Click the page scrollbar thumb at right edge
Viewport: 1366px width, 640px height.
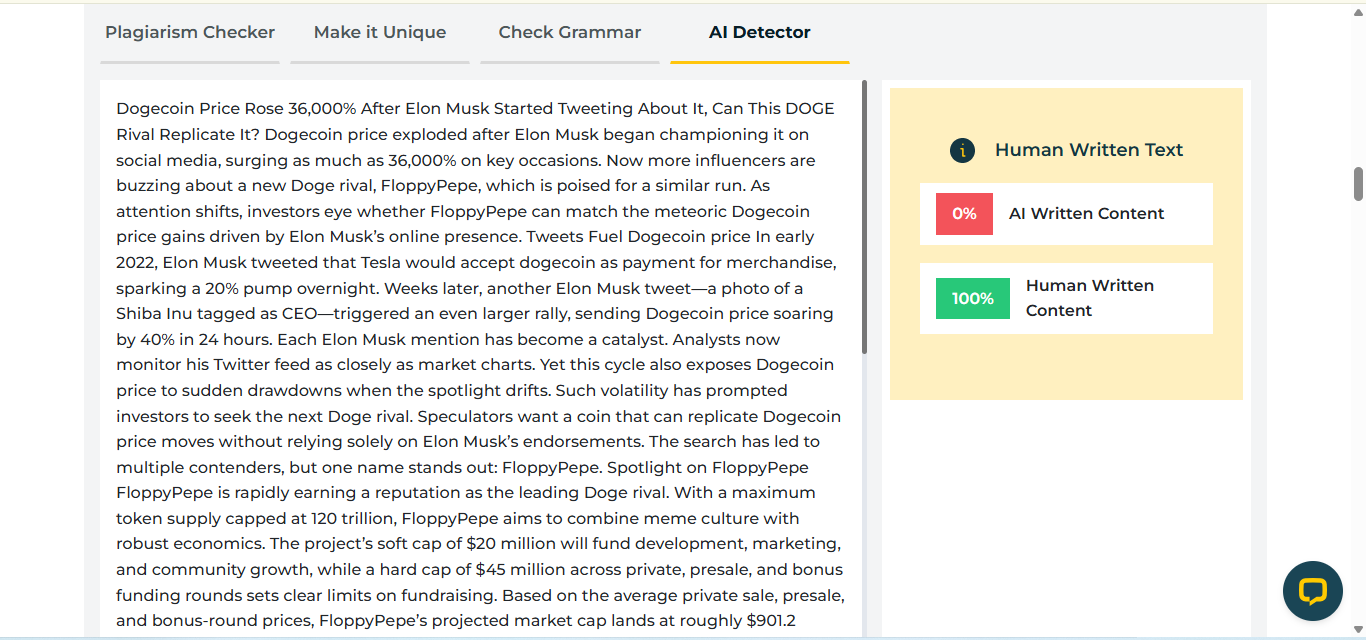pos(1358,184)
